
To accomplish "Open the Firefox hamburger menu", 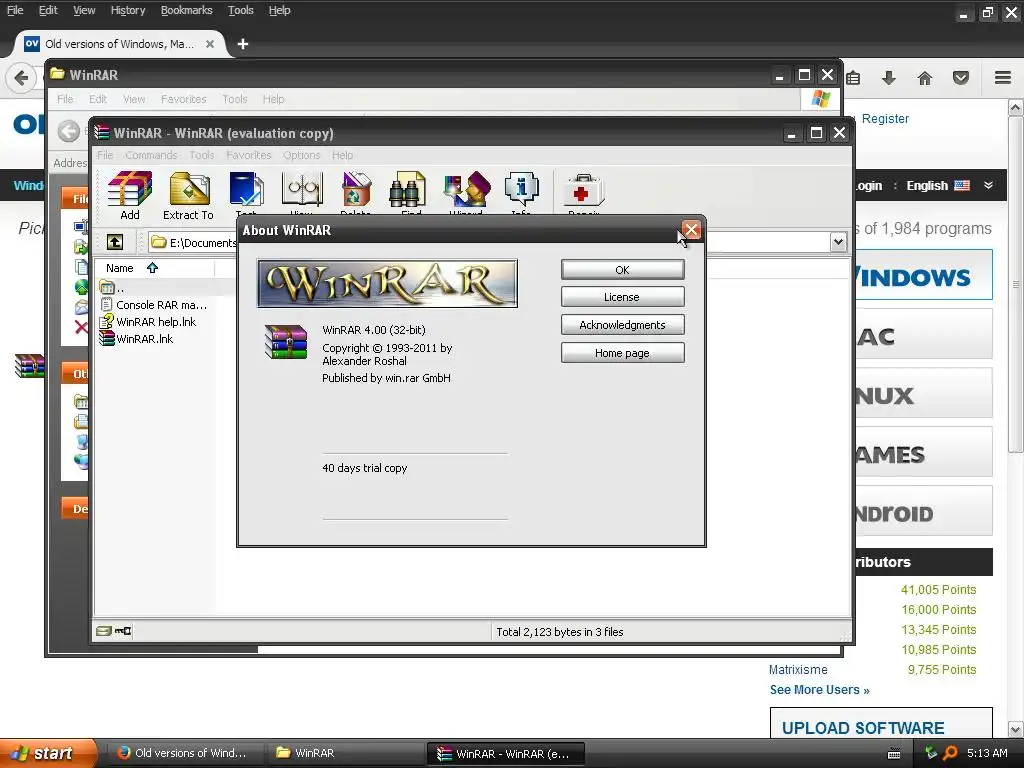I will pyautogui.click(x=1003, y=78).
